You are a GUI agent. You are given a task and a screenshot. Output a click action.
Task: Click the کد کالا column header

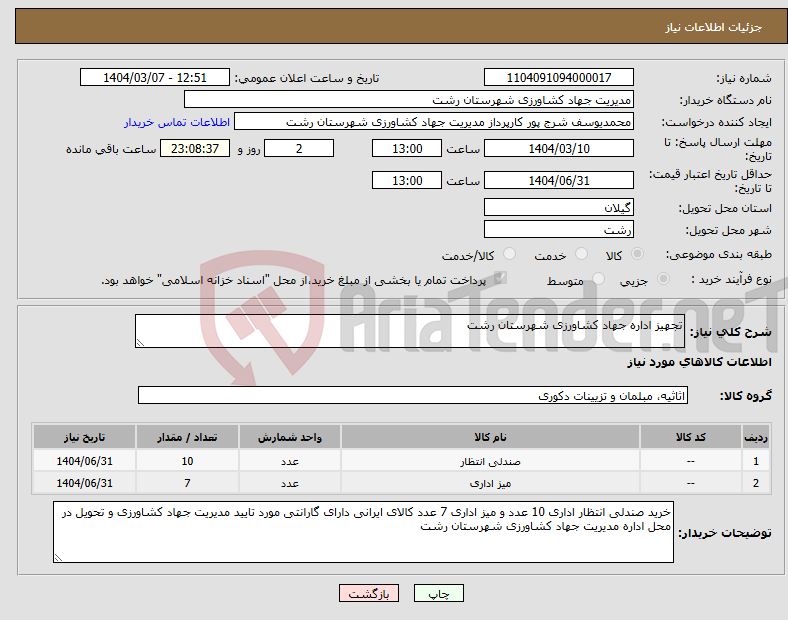coord(691,437)
